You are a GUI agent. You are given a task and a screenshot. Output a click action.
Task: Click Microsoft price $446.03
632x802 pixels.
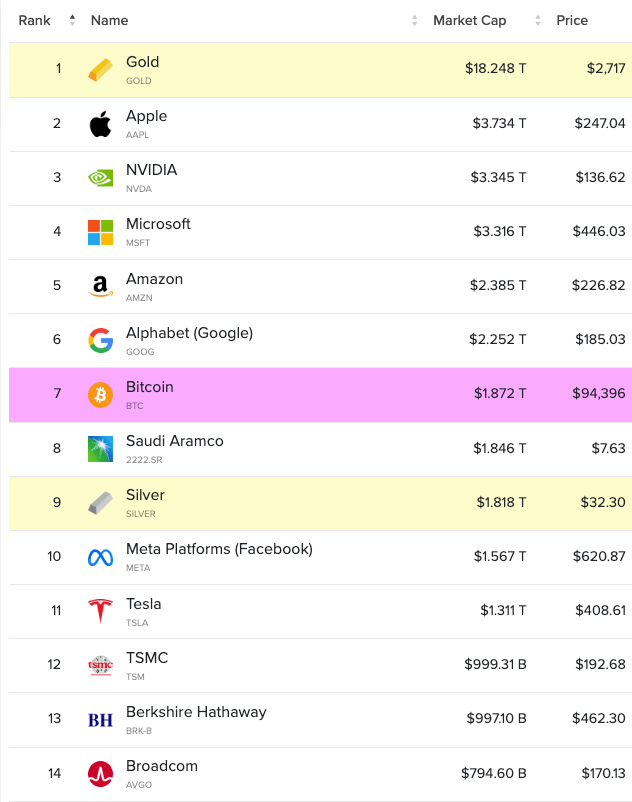tap(599, 232)
